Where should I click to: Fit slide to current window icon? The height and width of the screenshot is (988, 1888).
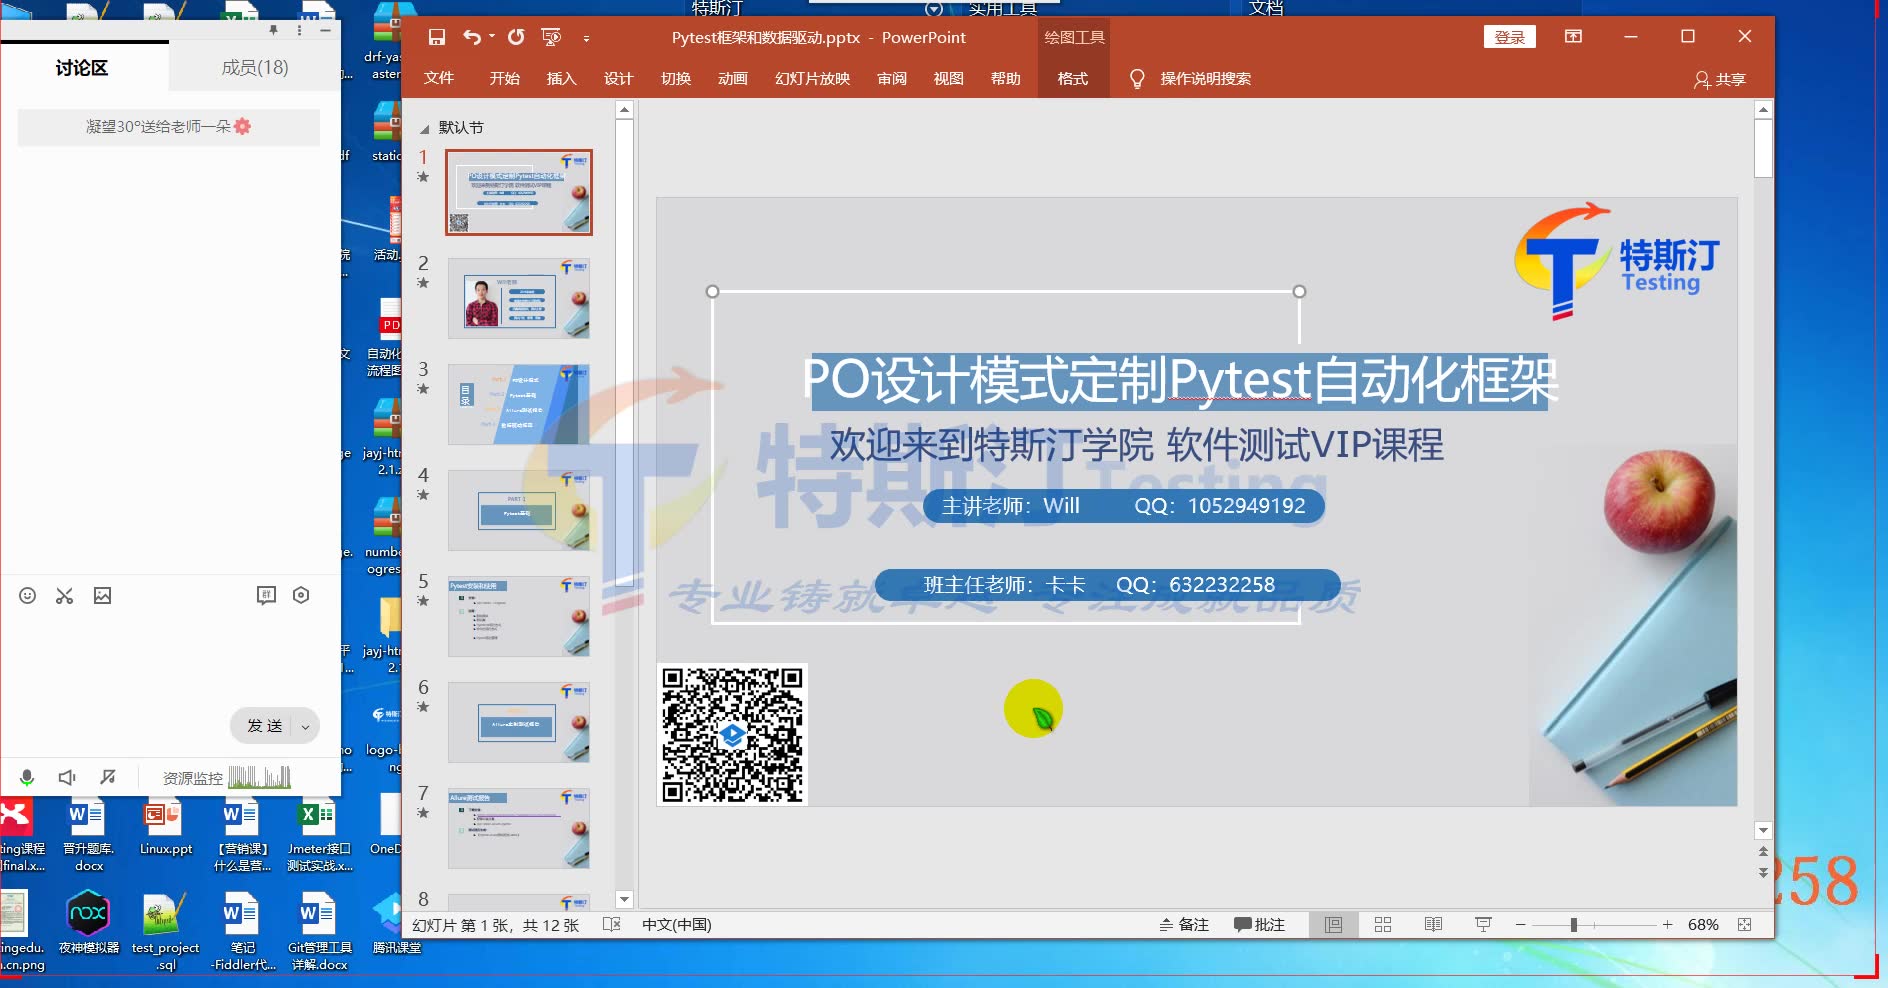(x=1745, y=924)
